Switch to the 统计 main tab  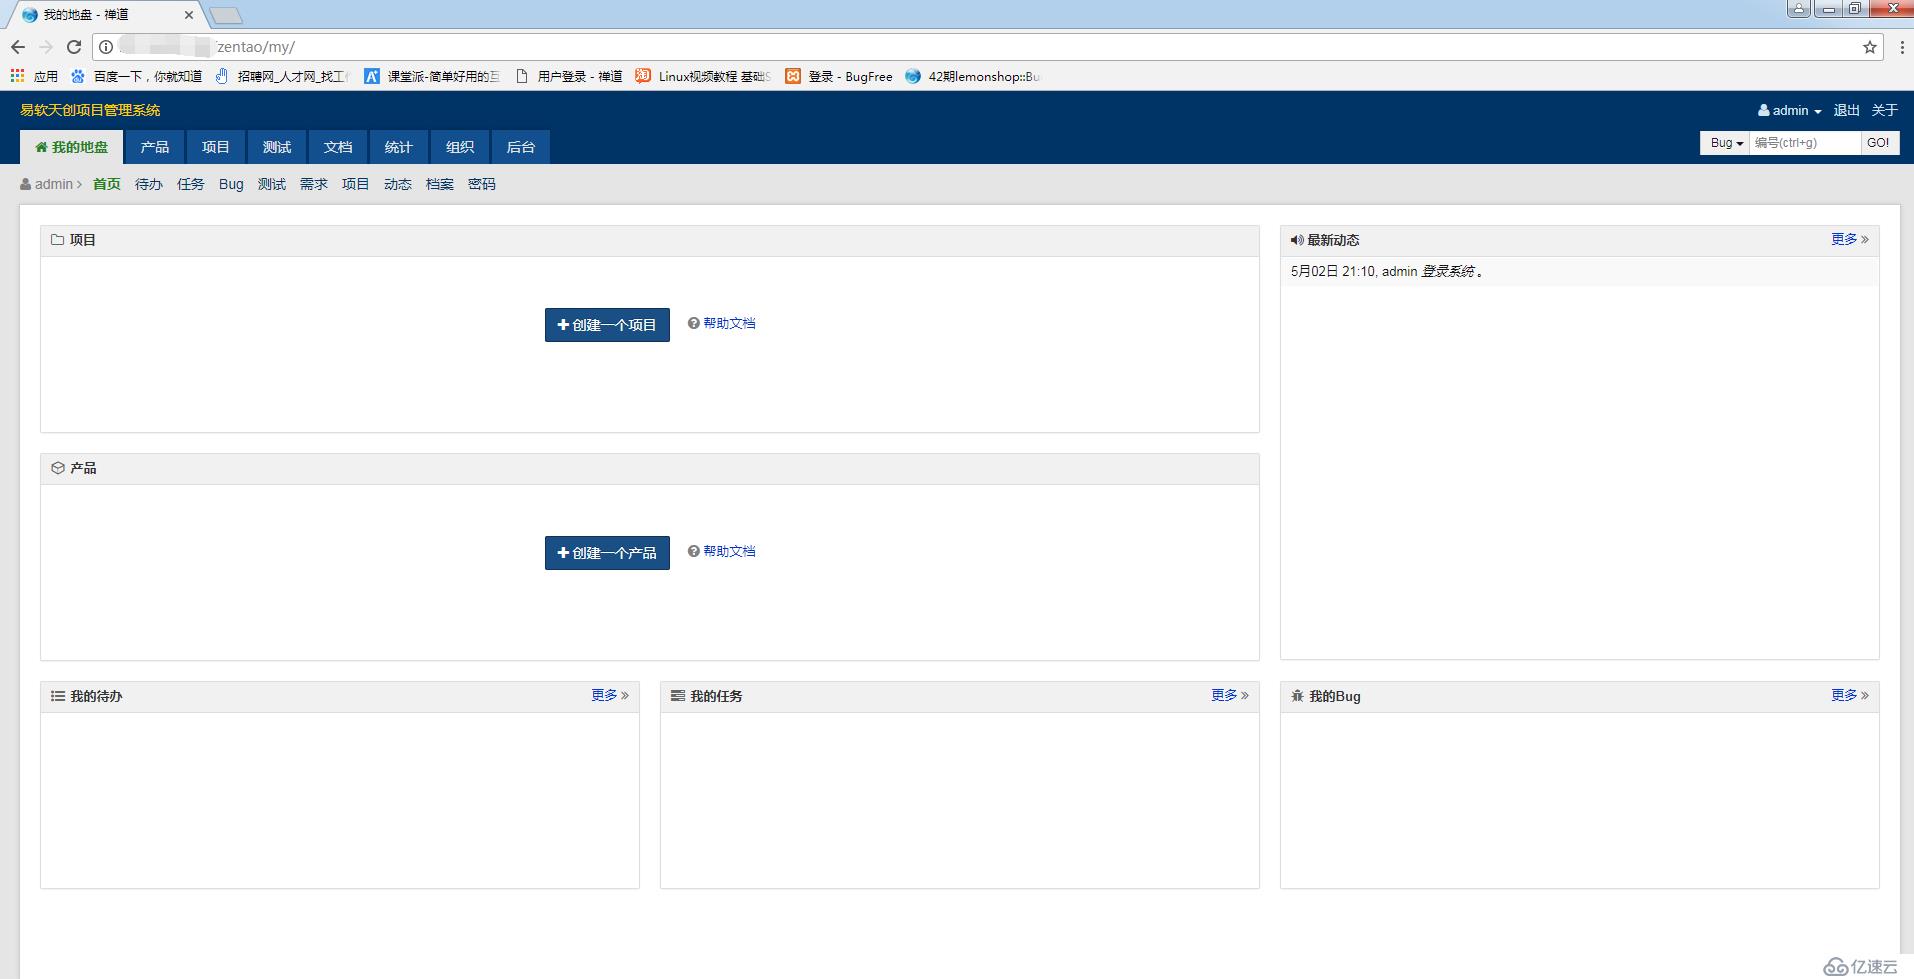(x=399, y=147)
